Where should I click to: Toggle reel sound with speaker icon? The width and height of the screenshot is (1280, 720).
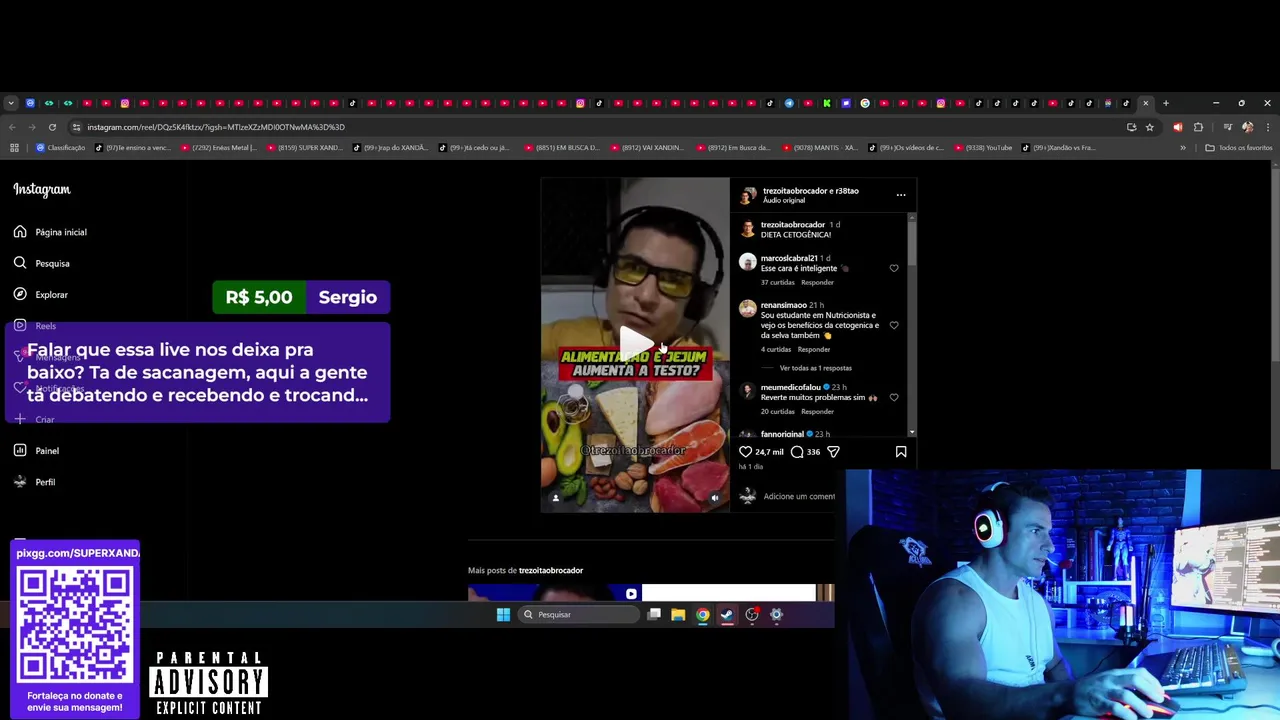coord(714,497)
